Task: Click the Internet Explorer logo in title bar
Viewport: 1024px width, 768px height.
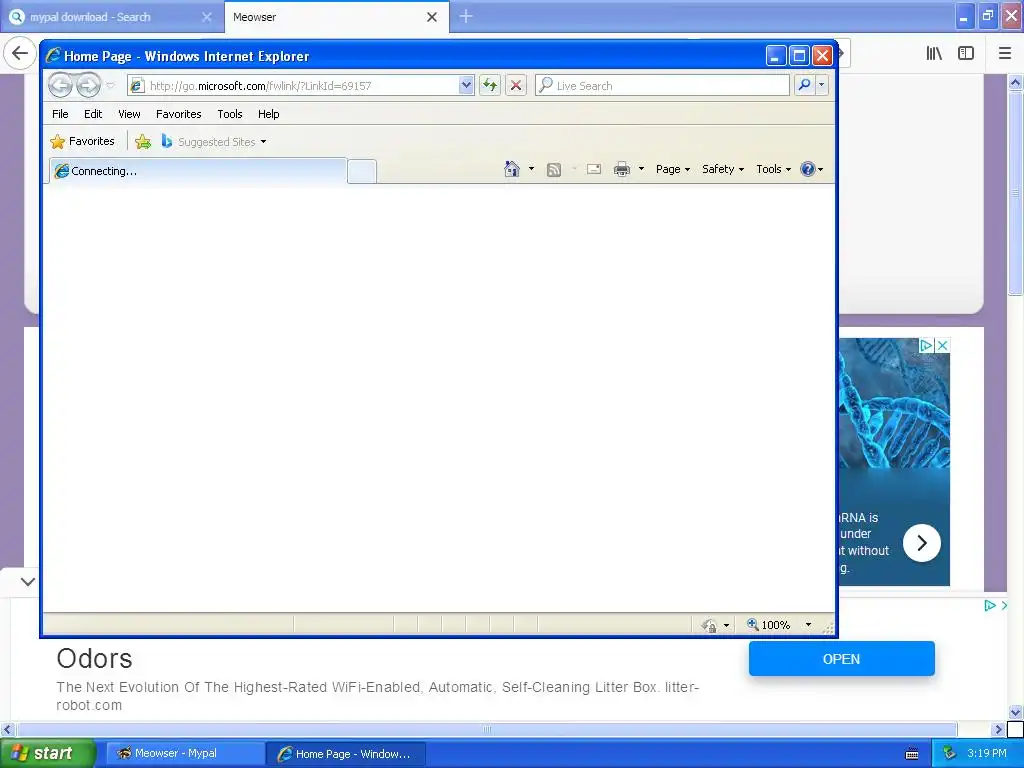Action: [x=53, y=56]
